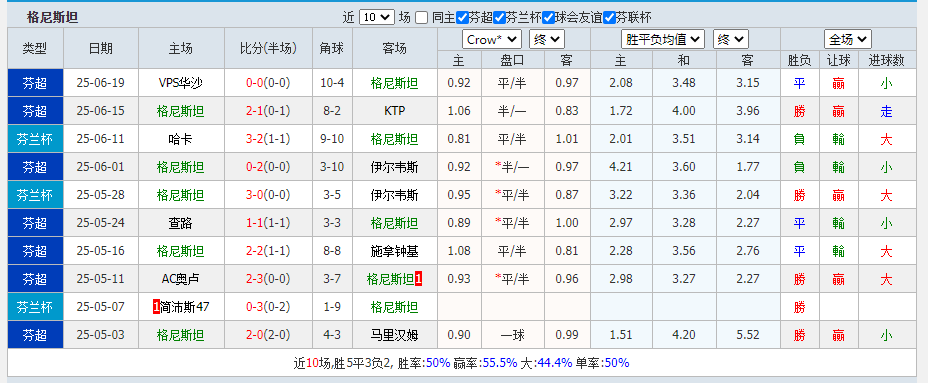The width and height of the screenshot is (928, 383).
Task: Open 伊尔韦斯 link in 25-06-01 row
Action: point(394,168)
